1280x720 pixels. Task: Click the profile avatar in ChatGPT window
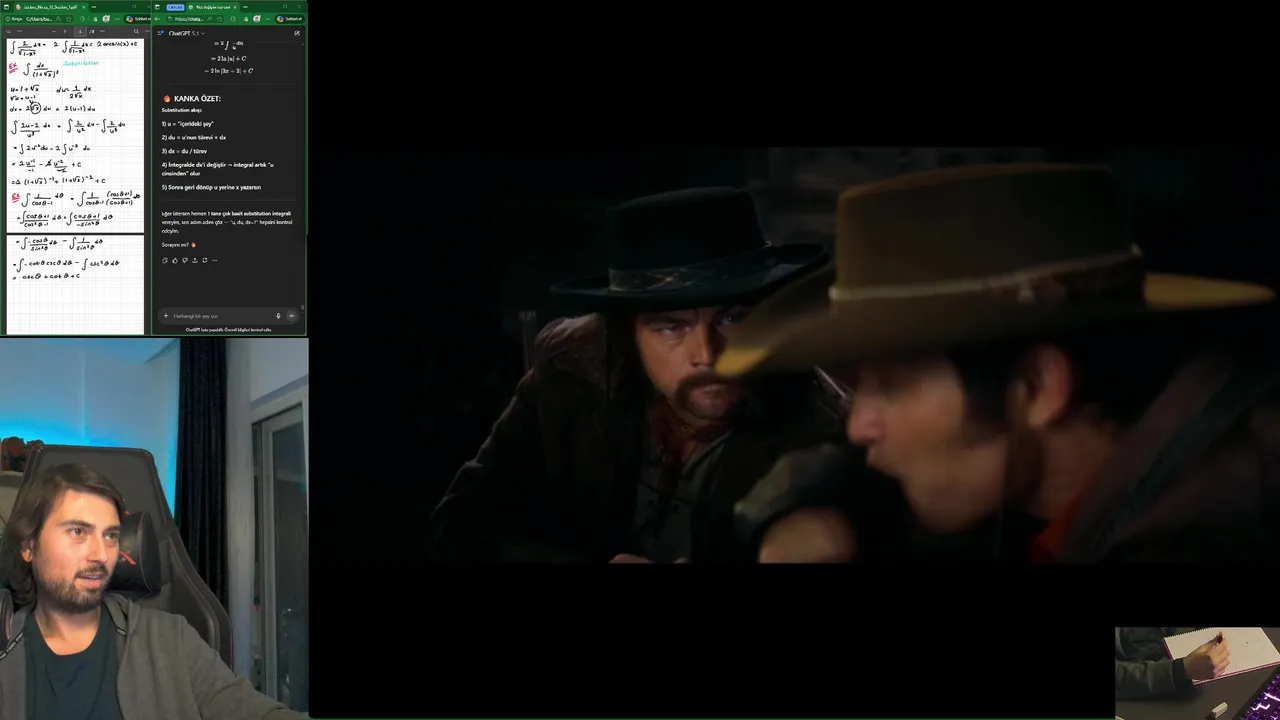point(257,19)
